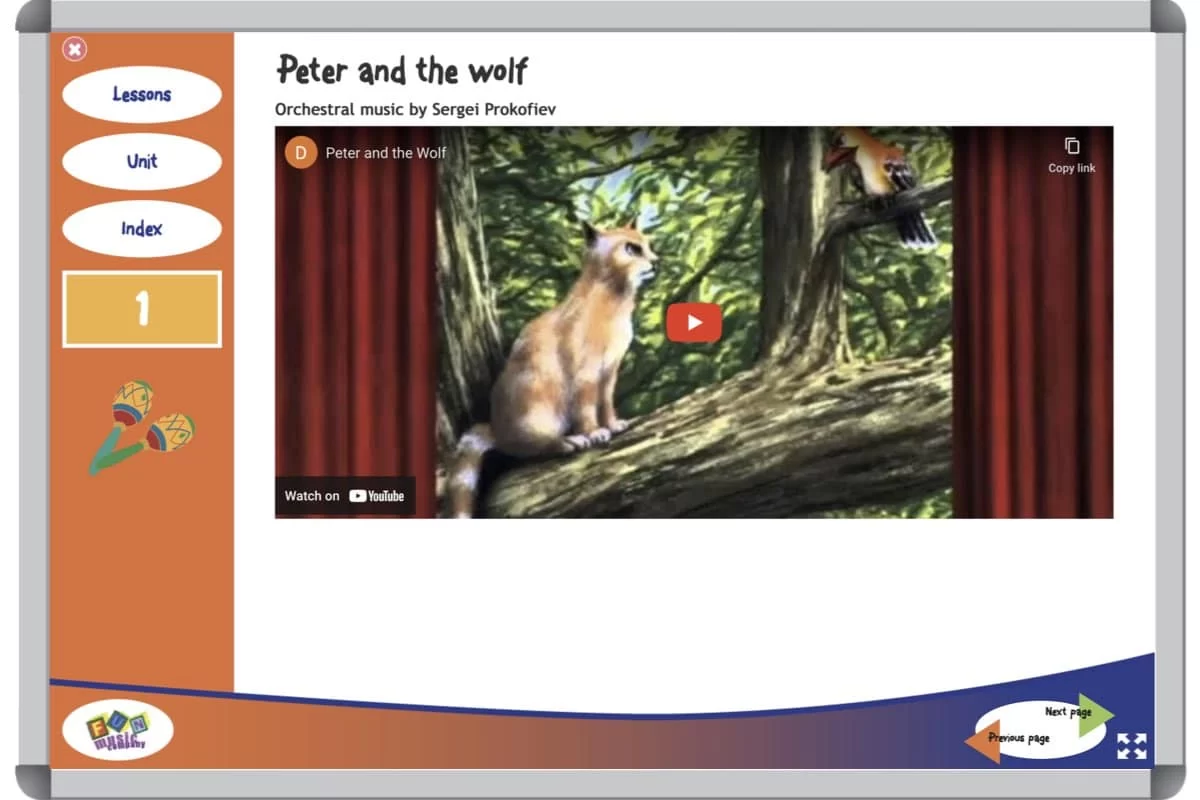Image resolution: width=1200 pixels, height=800 pixels.
Task: Close the lesson with the X icon
Action: tap(75, 49)
